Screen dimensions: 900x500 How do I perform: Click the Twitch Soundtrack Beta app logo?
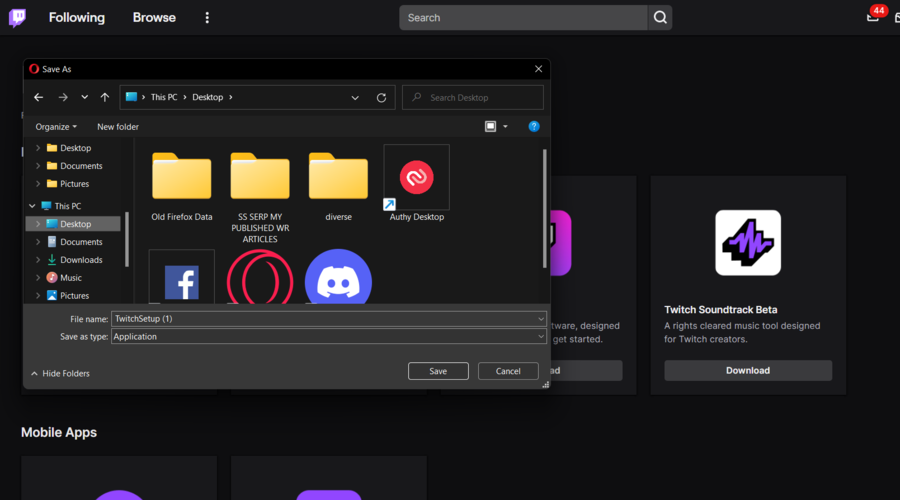tap(748, 243)
